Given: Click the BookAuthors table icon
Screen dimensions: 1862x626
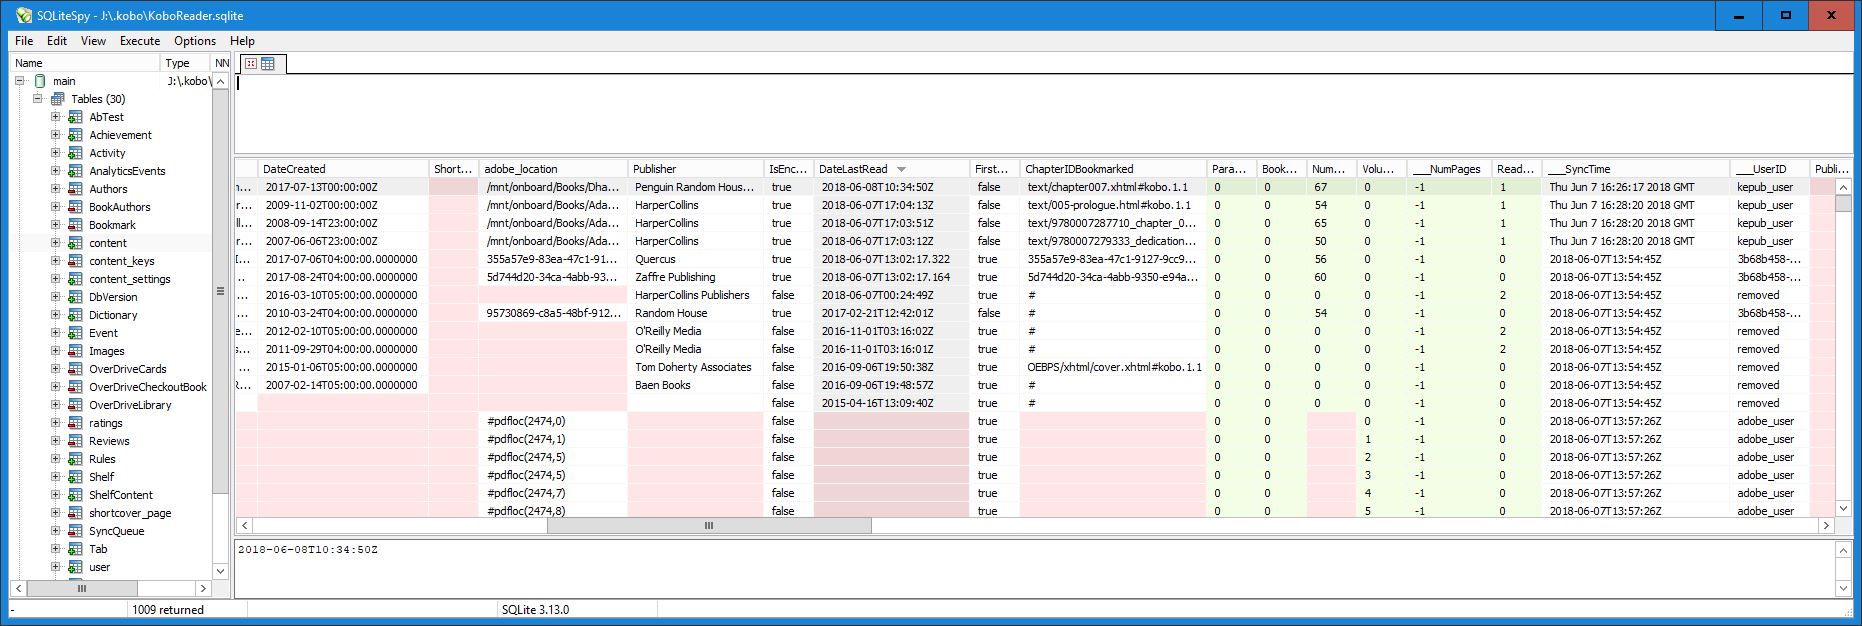Looking at the screenshot, I should tap(75, 207).
